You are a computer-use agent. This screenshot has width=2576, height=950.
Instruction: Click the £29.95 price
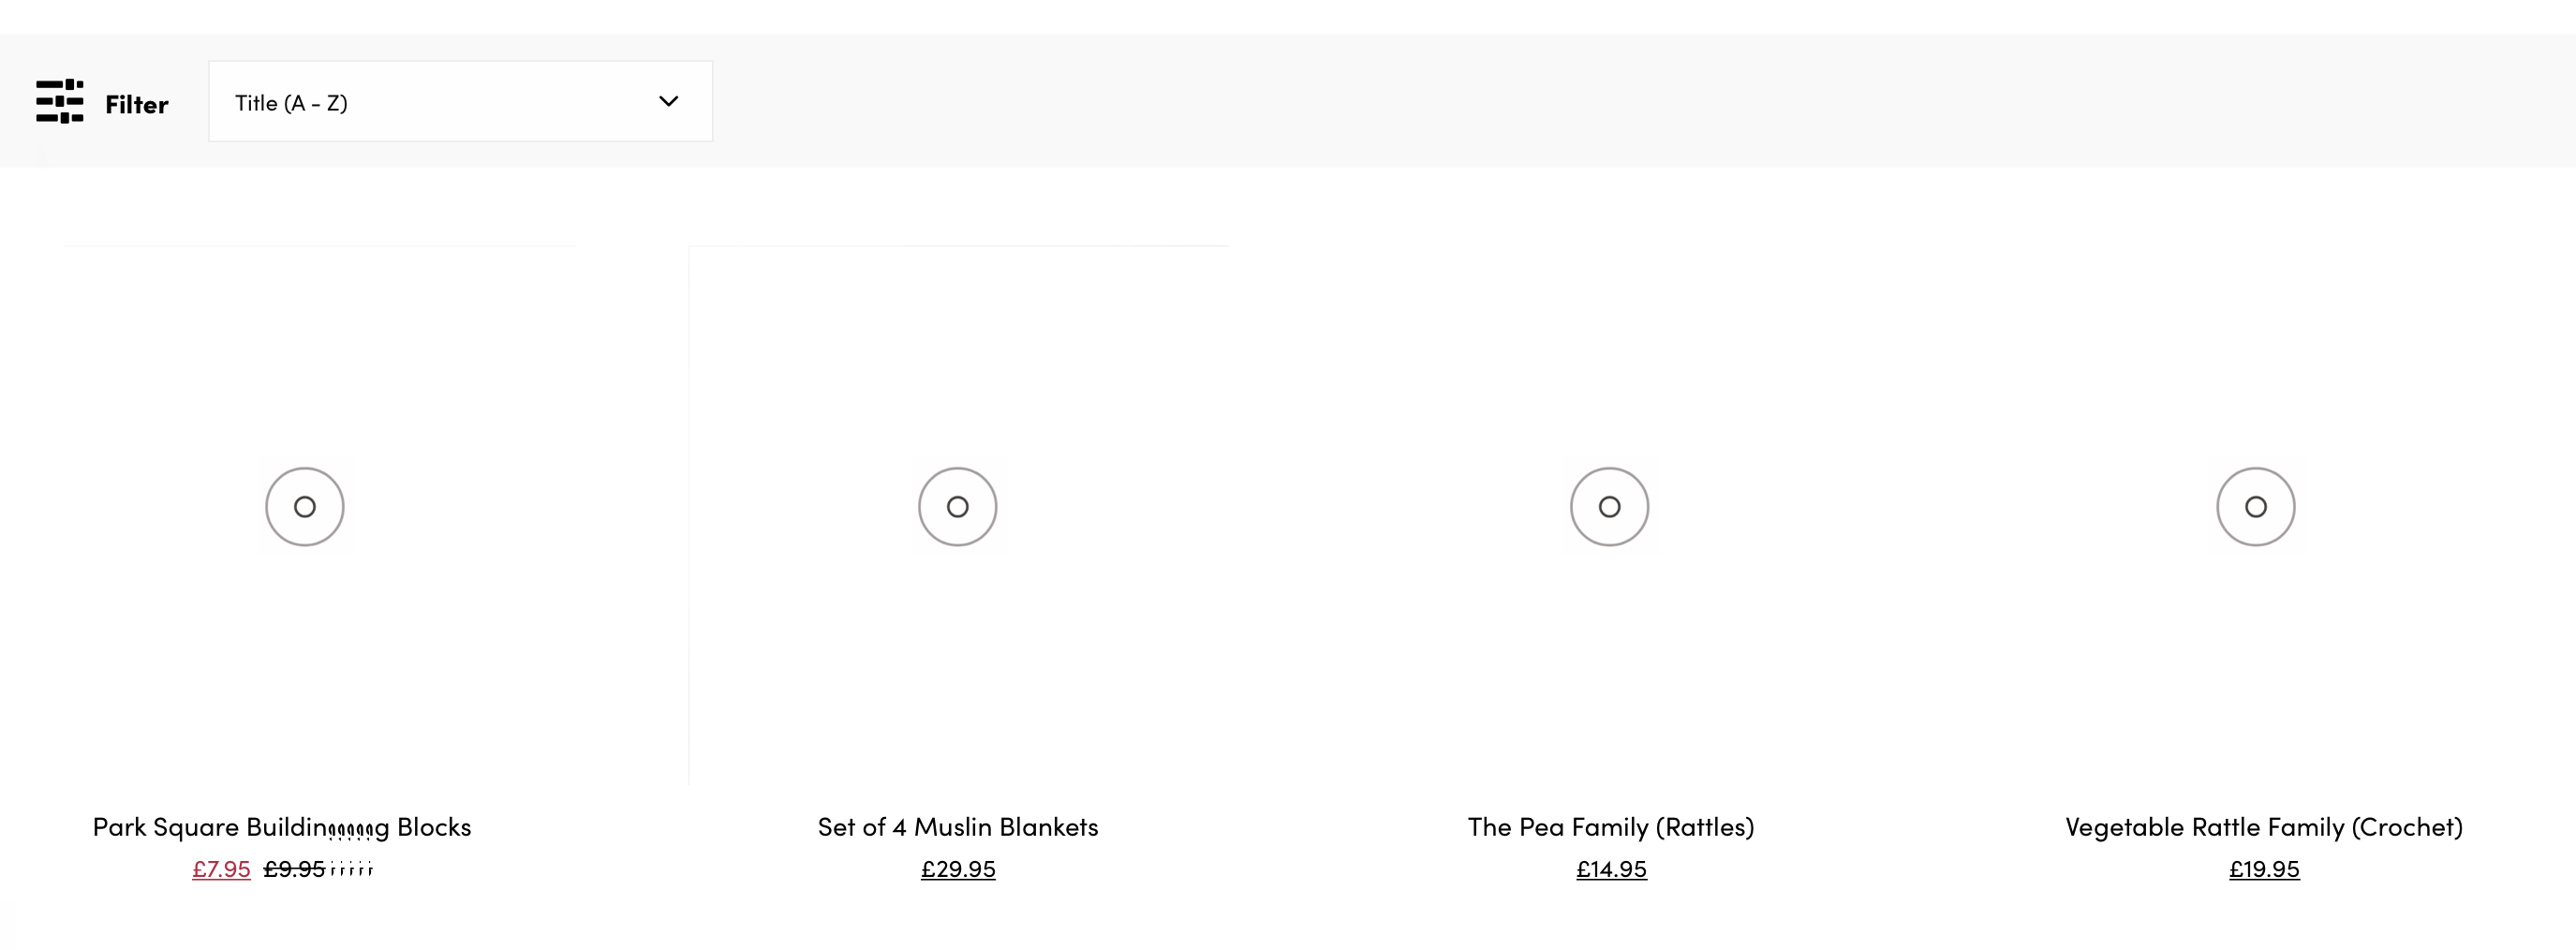pos(958,869)
